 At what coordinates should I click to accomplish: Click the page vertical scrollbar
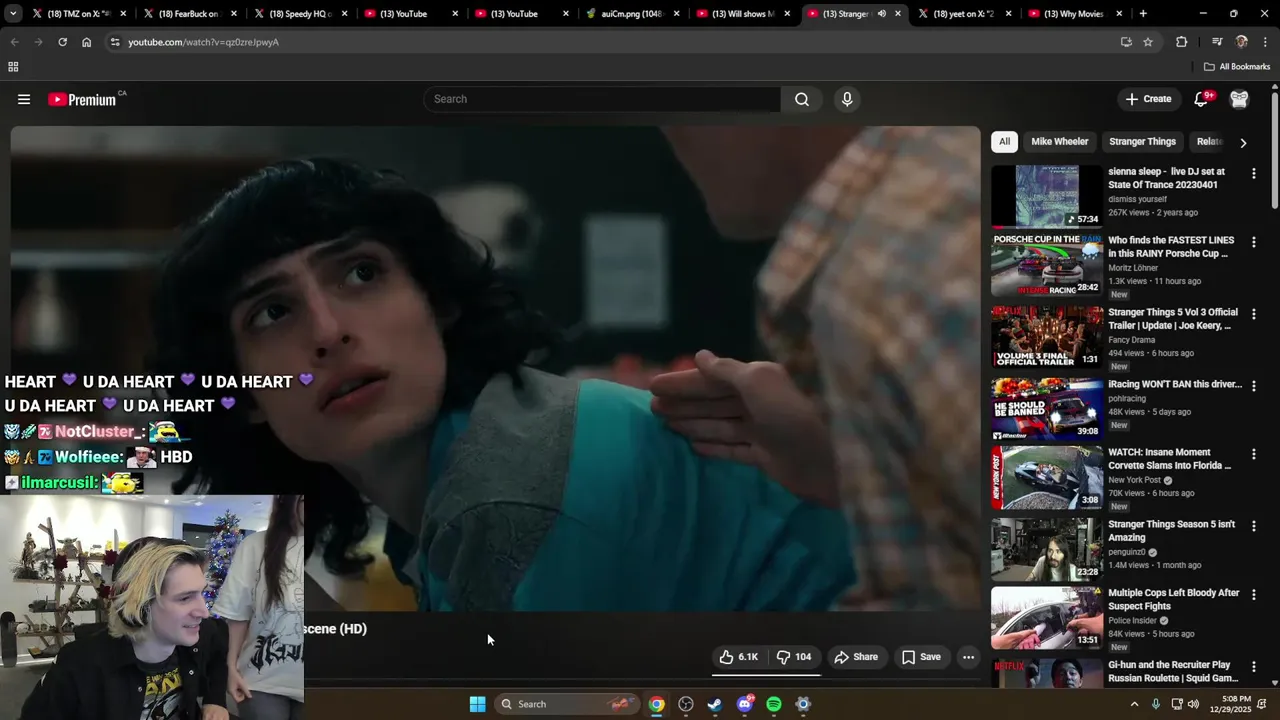[1275, 150]
